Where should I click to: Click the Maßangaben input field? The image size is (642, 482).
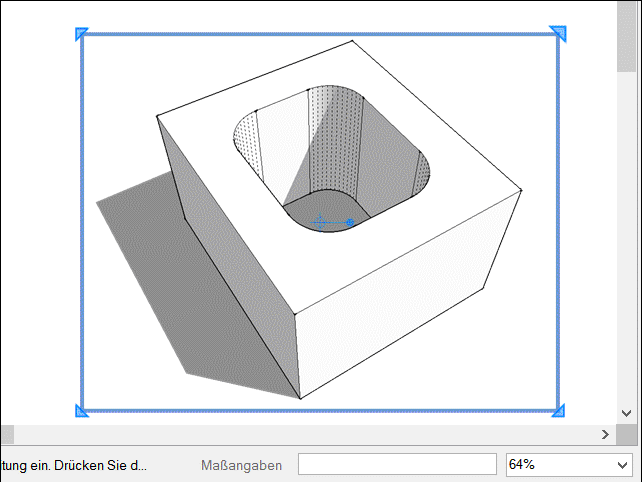coord(397,464)
